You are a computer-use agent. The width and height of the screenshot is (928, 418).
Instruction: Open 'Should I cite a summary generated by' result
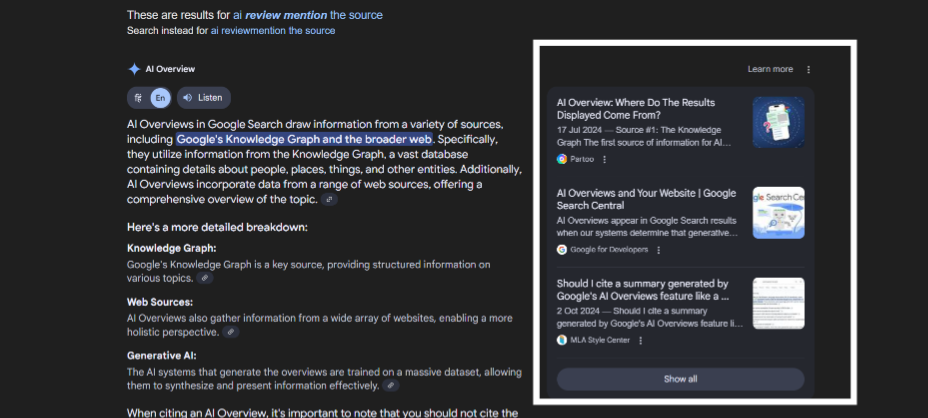(643, 290)
